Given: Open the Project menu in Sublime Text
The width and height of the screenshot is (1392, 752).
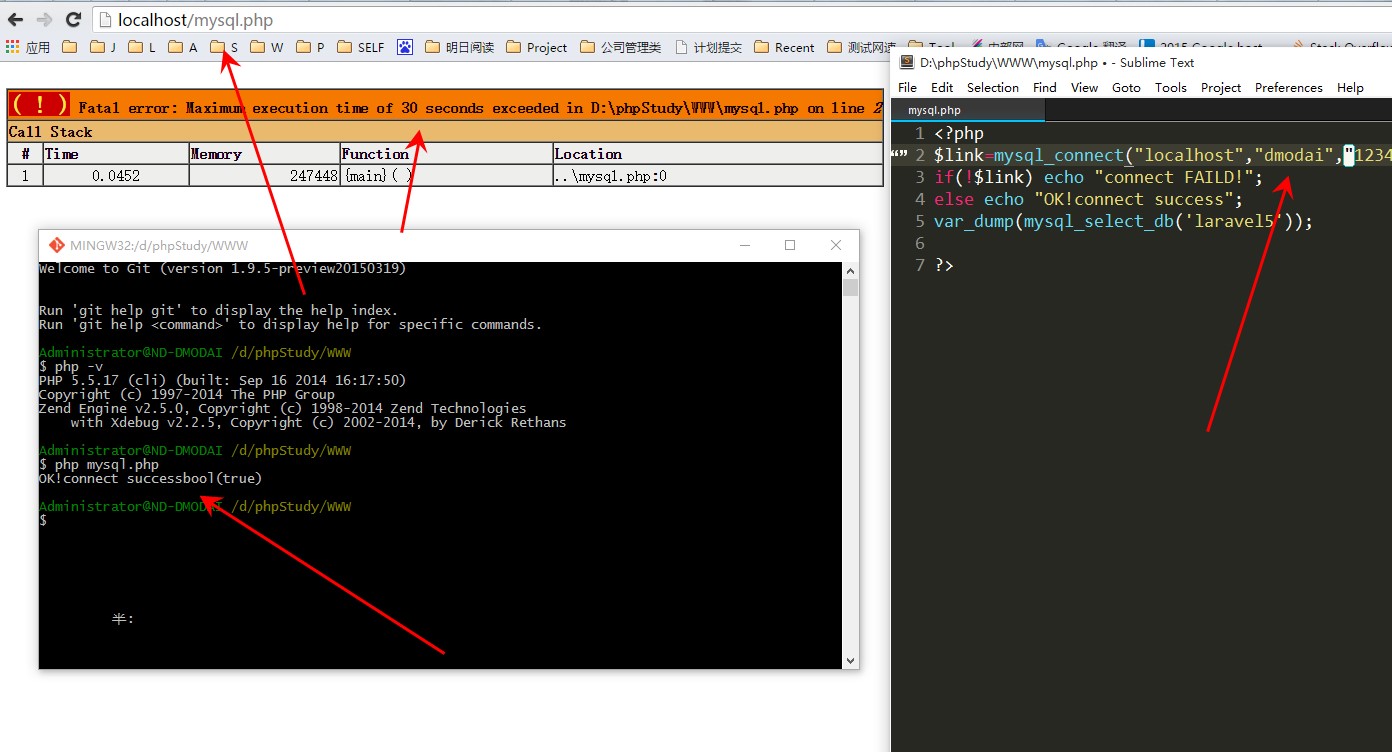Looking at the screenshot, I should coord(1221,87).
